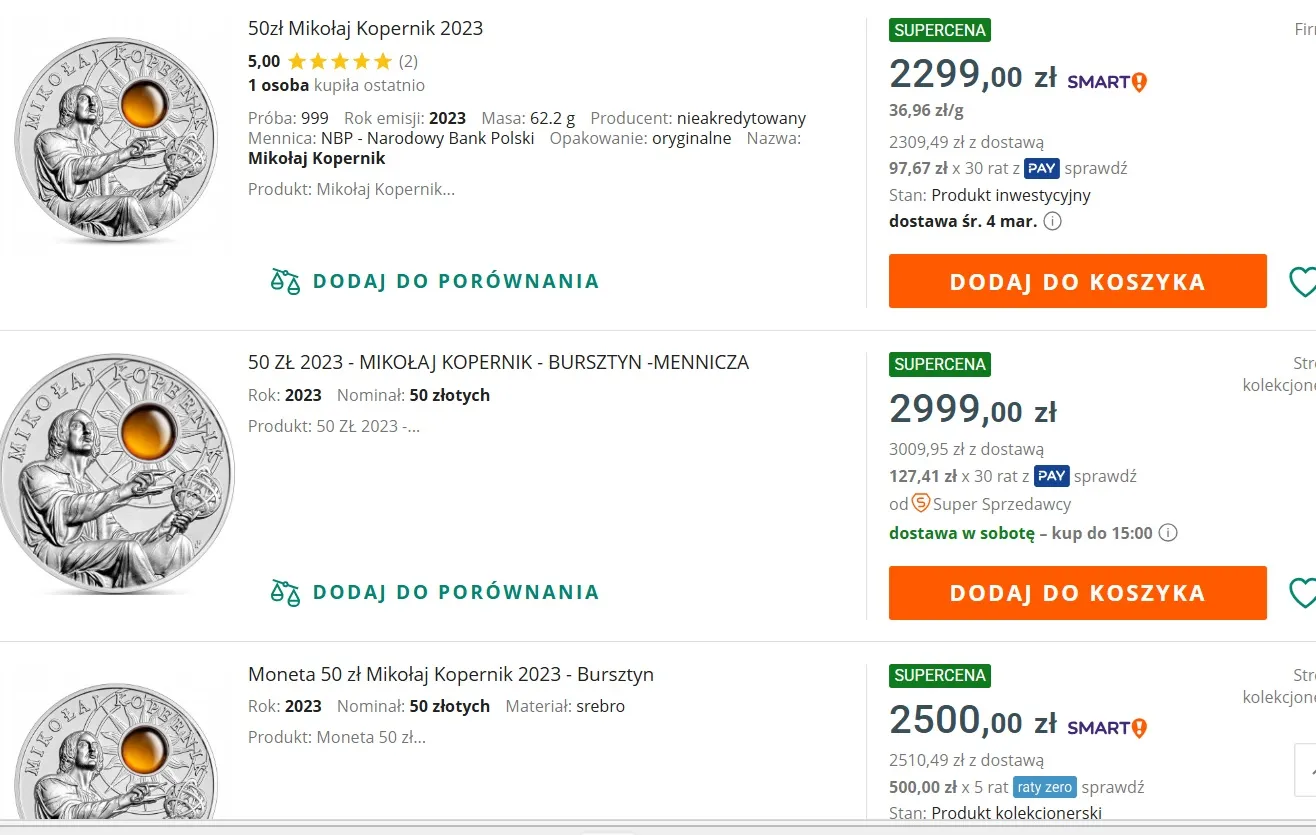Toggle compare for the BURSZTYN -MENNICZA coin

(x=435, y=592)
